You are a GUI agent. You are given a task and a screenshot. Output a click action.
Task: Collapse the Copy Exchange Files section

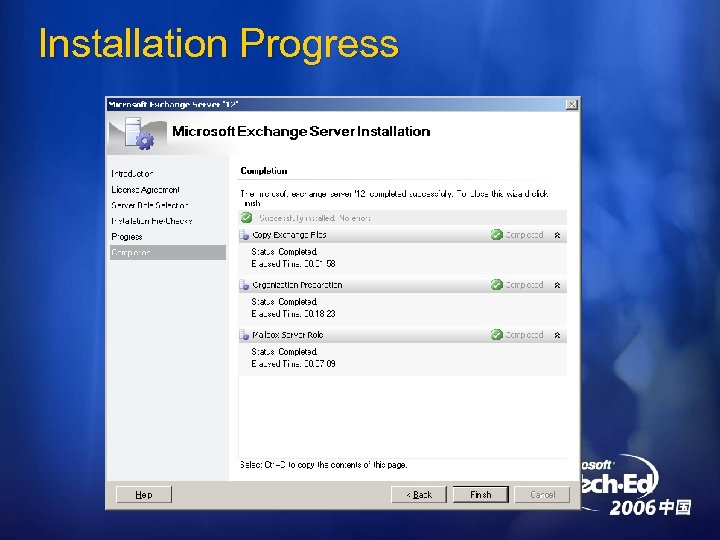pyautogui.click(x=557, y=235)
